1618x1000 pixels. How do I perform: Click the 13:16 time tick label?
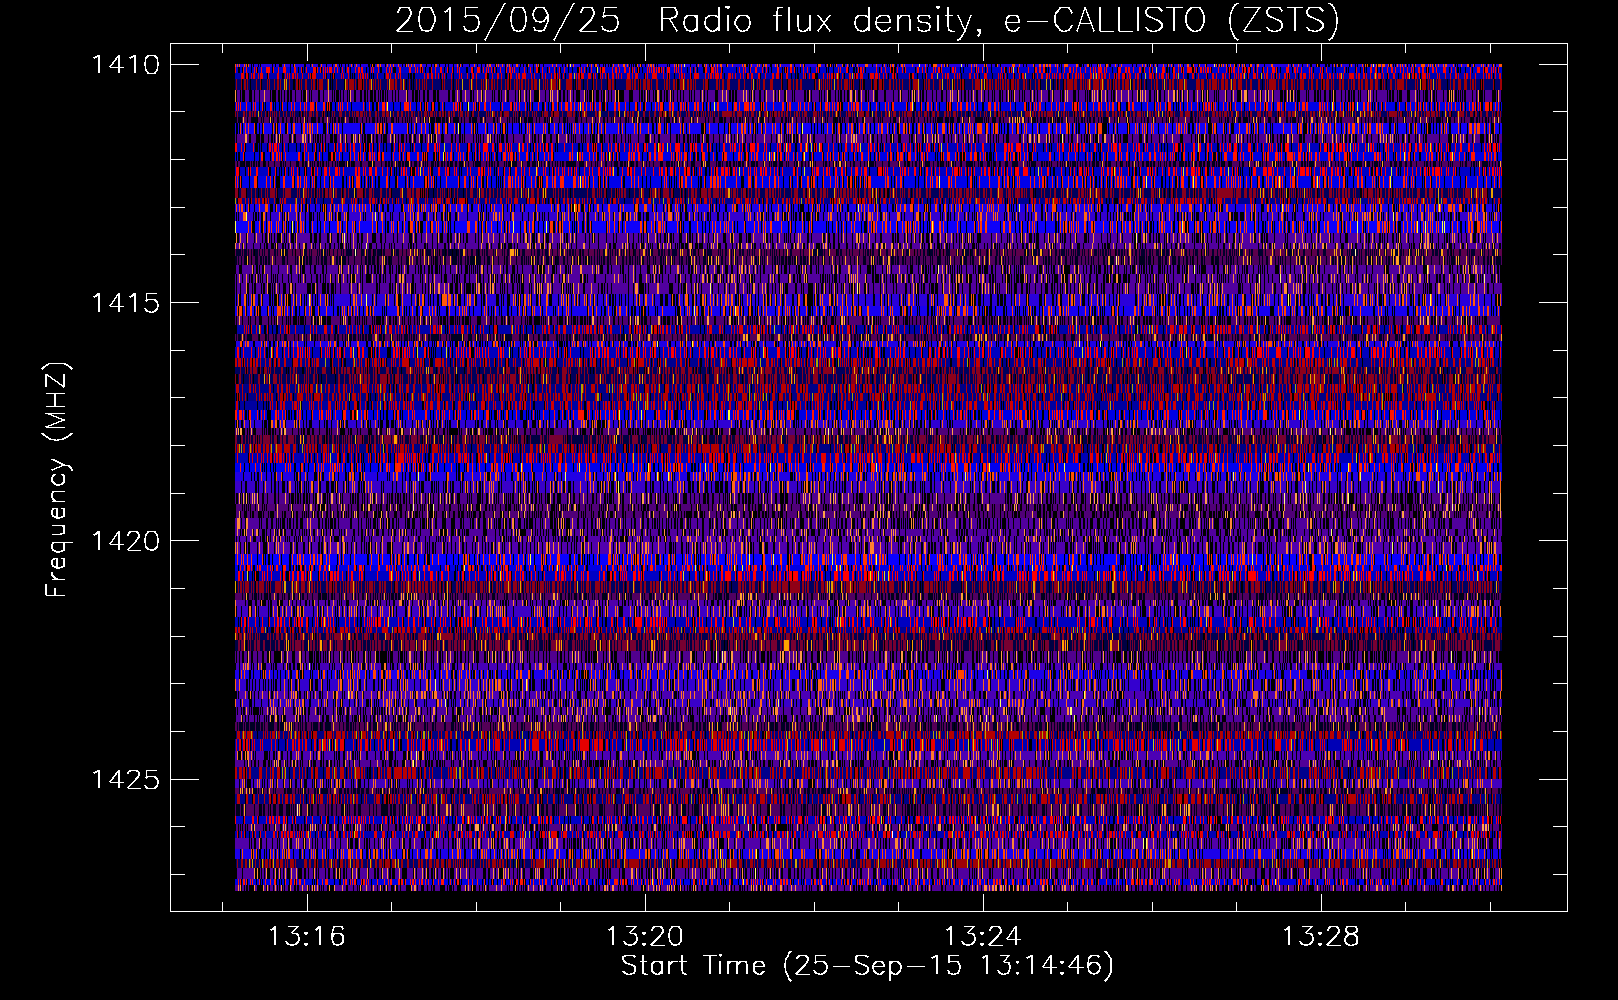coord(307,936)
